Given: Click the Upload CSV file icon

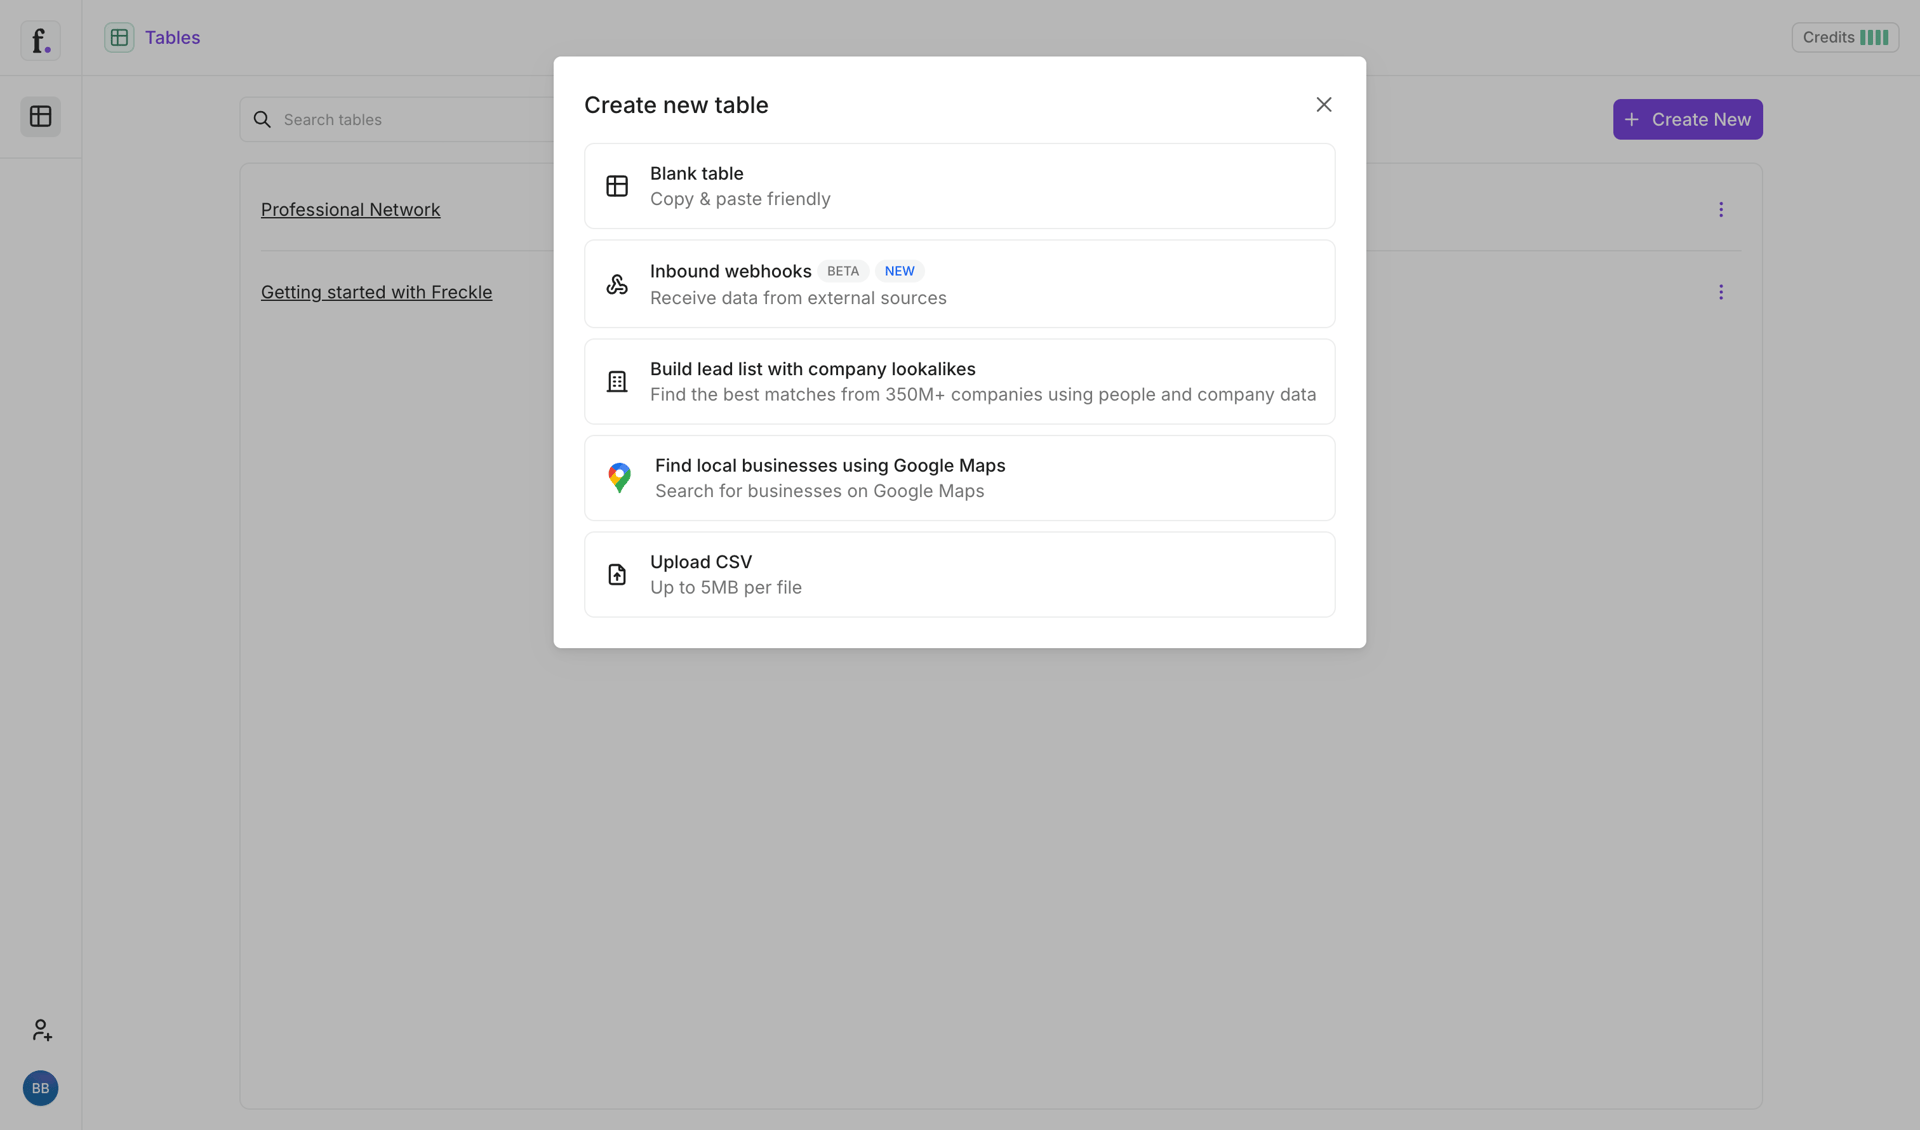Looking at the screenshot, I should 617,574.
